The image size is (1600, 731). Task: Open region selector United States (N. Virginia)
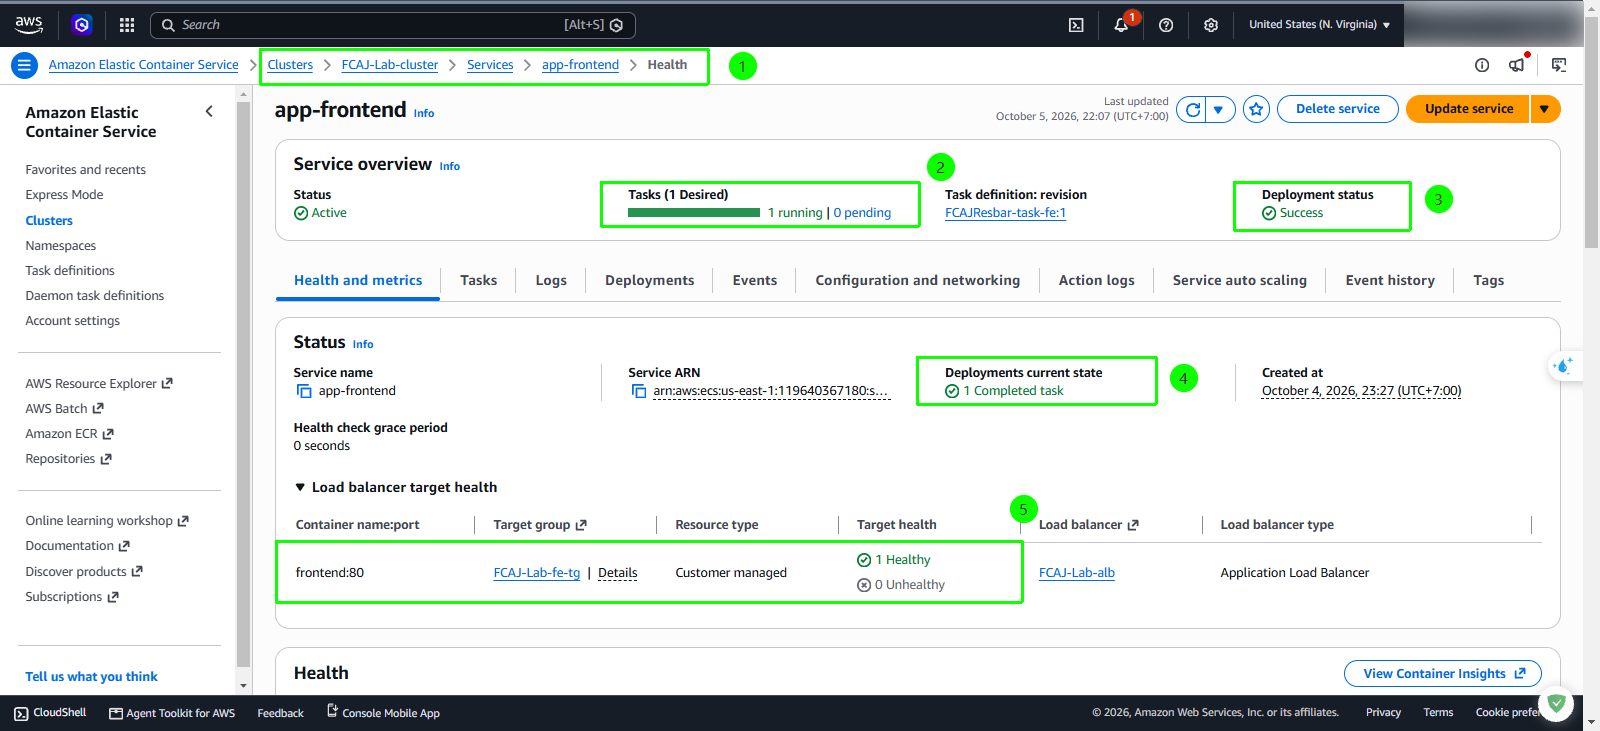[1319, 25]
